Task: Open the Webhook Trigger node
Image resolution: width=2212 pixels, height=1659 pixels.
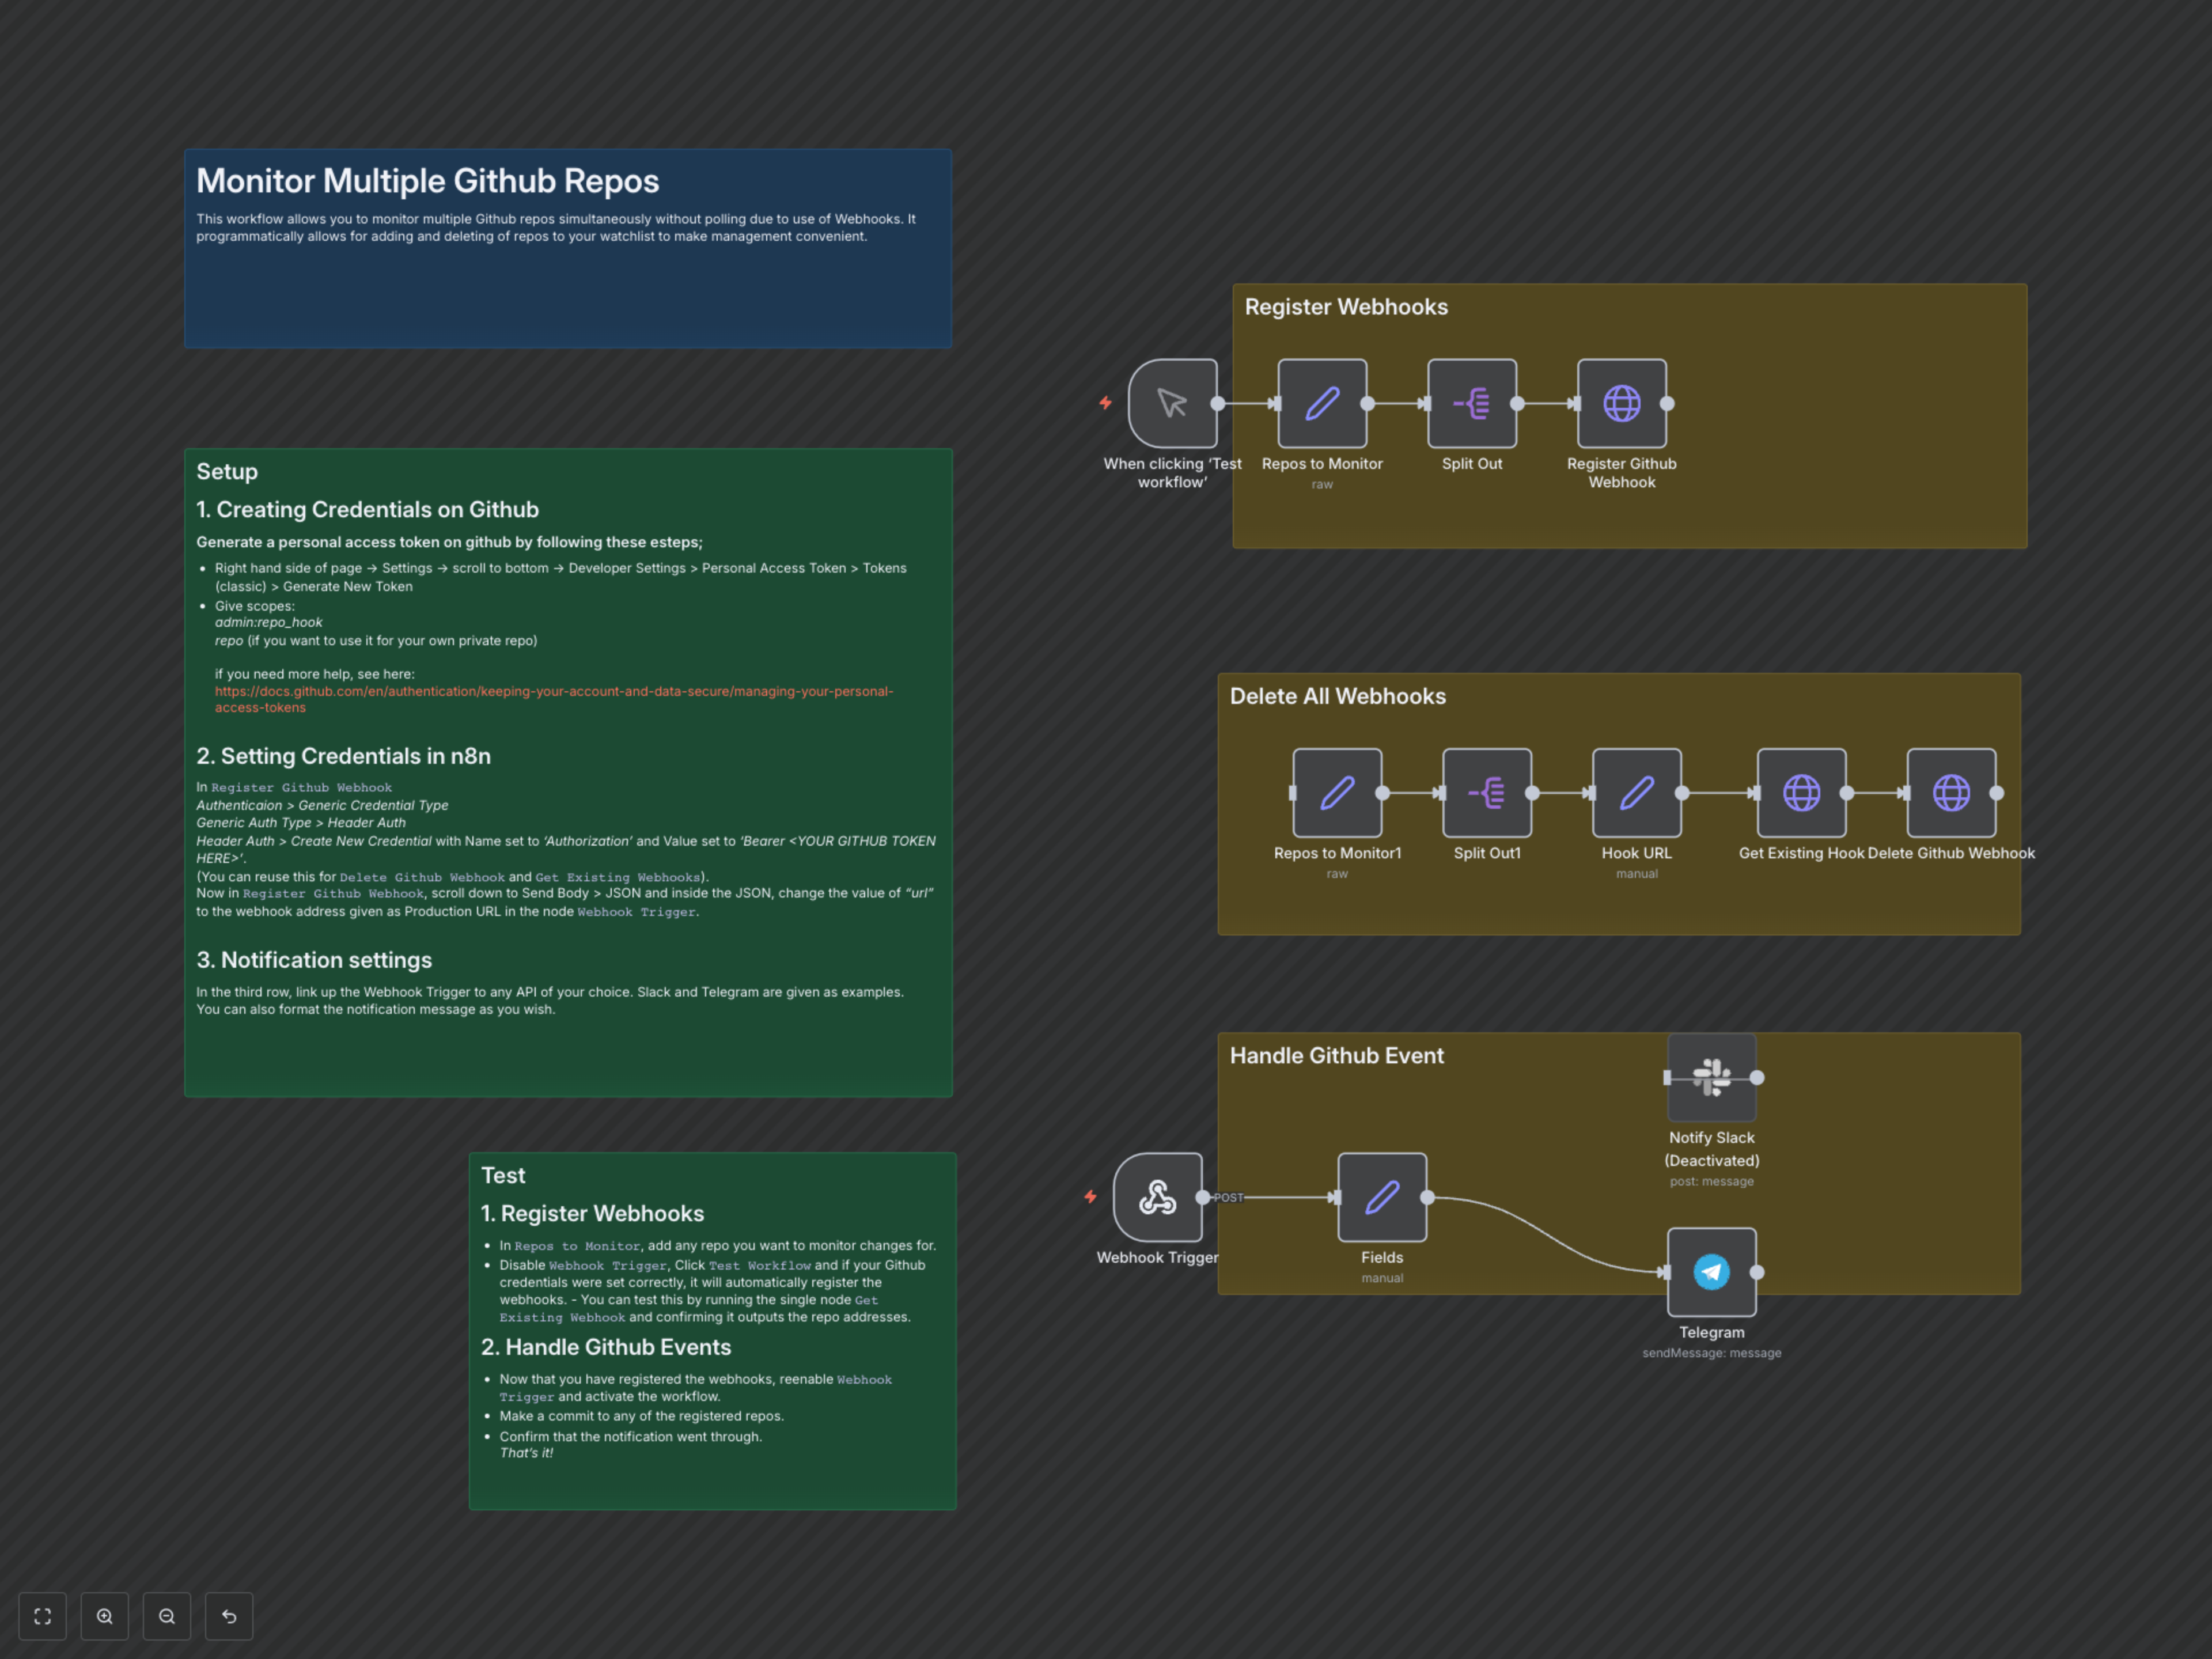Action: [1157, 1197]
